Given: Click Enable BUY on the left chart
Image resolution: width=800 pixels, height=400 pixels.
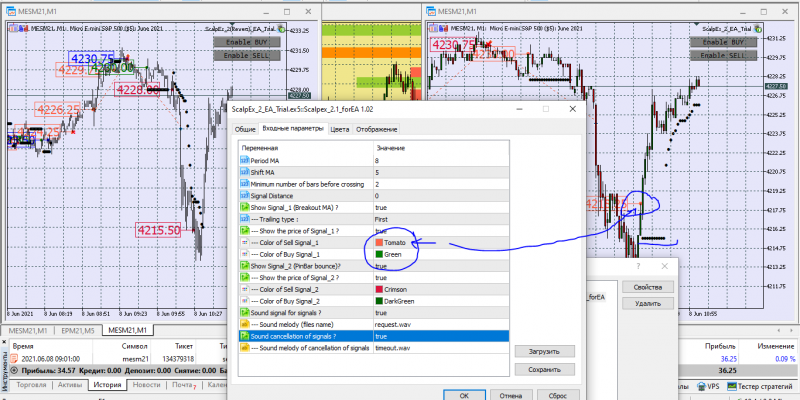Looking at the screenshot, I should (247, 42).
